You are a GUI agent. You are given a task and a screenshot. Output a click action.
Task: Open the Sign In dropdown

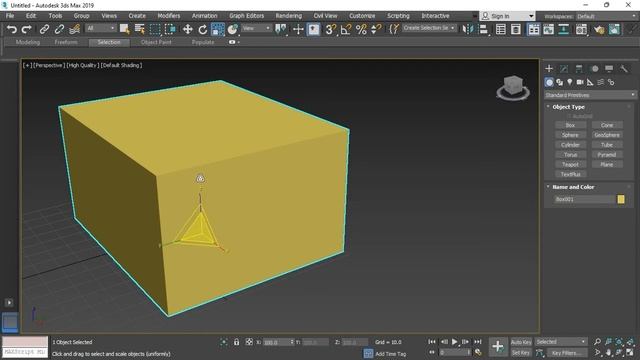tap(507, 16)
